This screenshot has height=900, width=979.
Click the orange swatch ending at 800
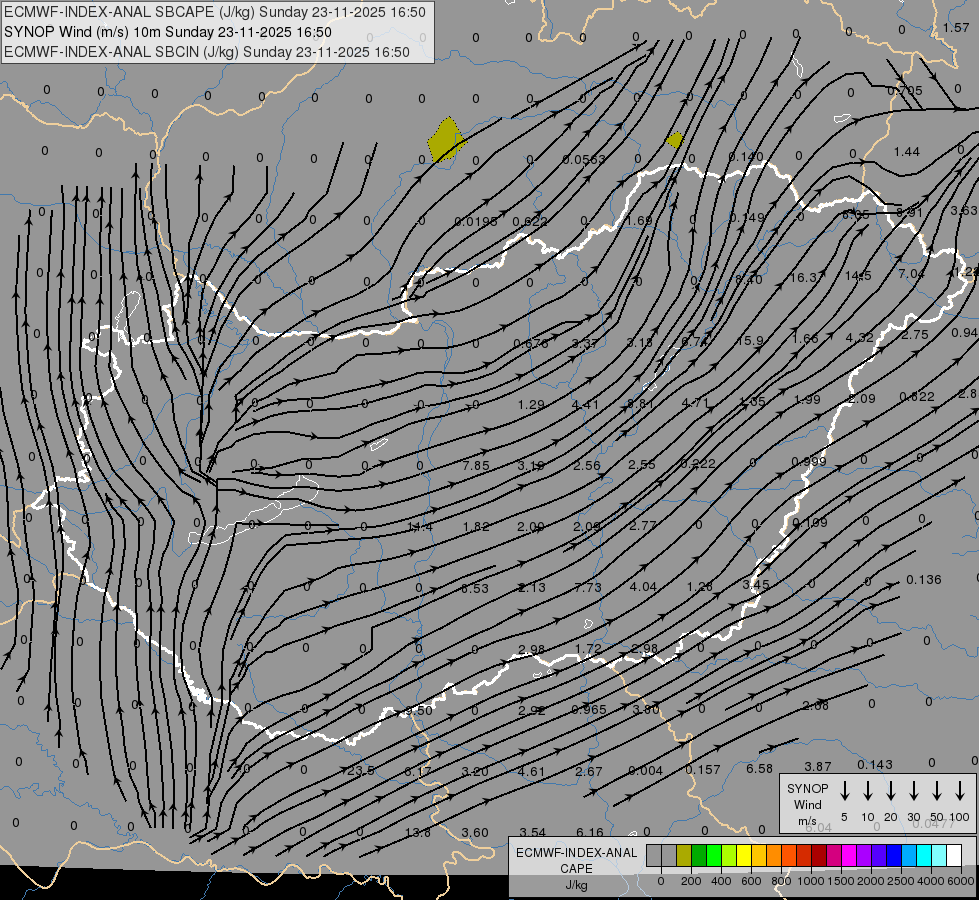774,855
